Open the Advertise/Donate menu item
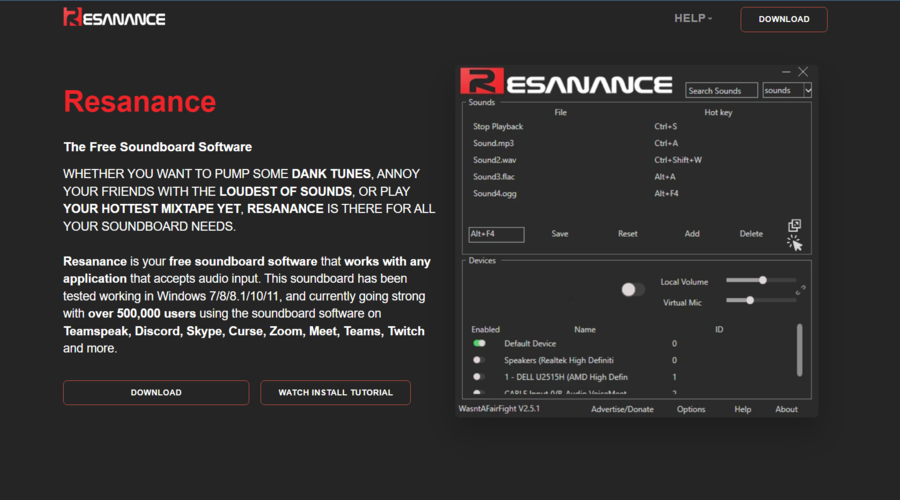This screenshot has height=500, width=900. (x=622, y=409)
